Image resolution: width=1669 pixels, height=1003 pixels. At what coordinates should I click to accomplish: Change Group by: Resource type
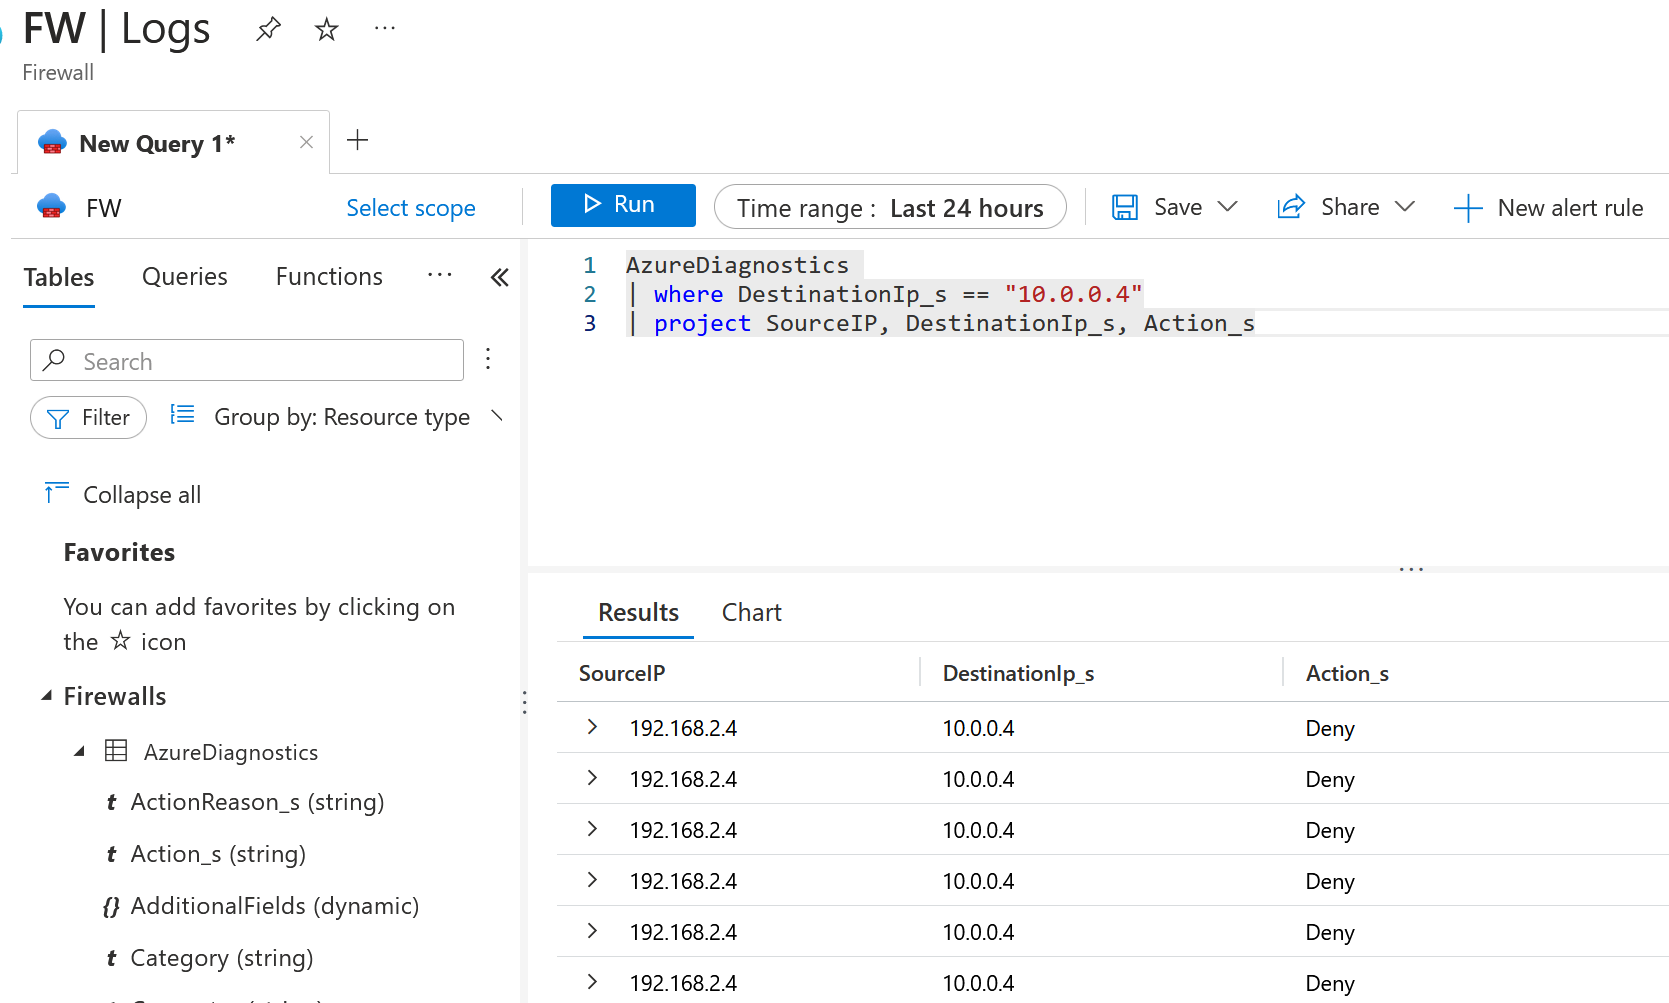[x=337, y=417]
